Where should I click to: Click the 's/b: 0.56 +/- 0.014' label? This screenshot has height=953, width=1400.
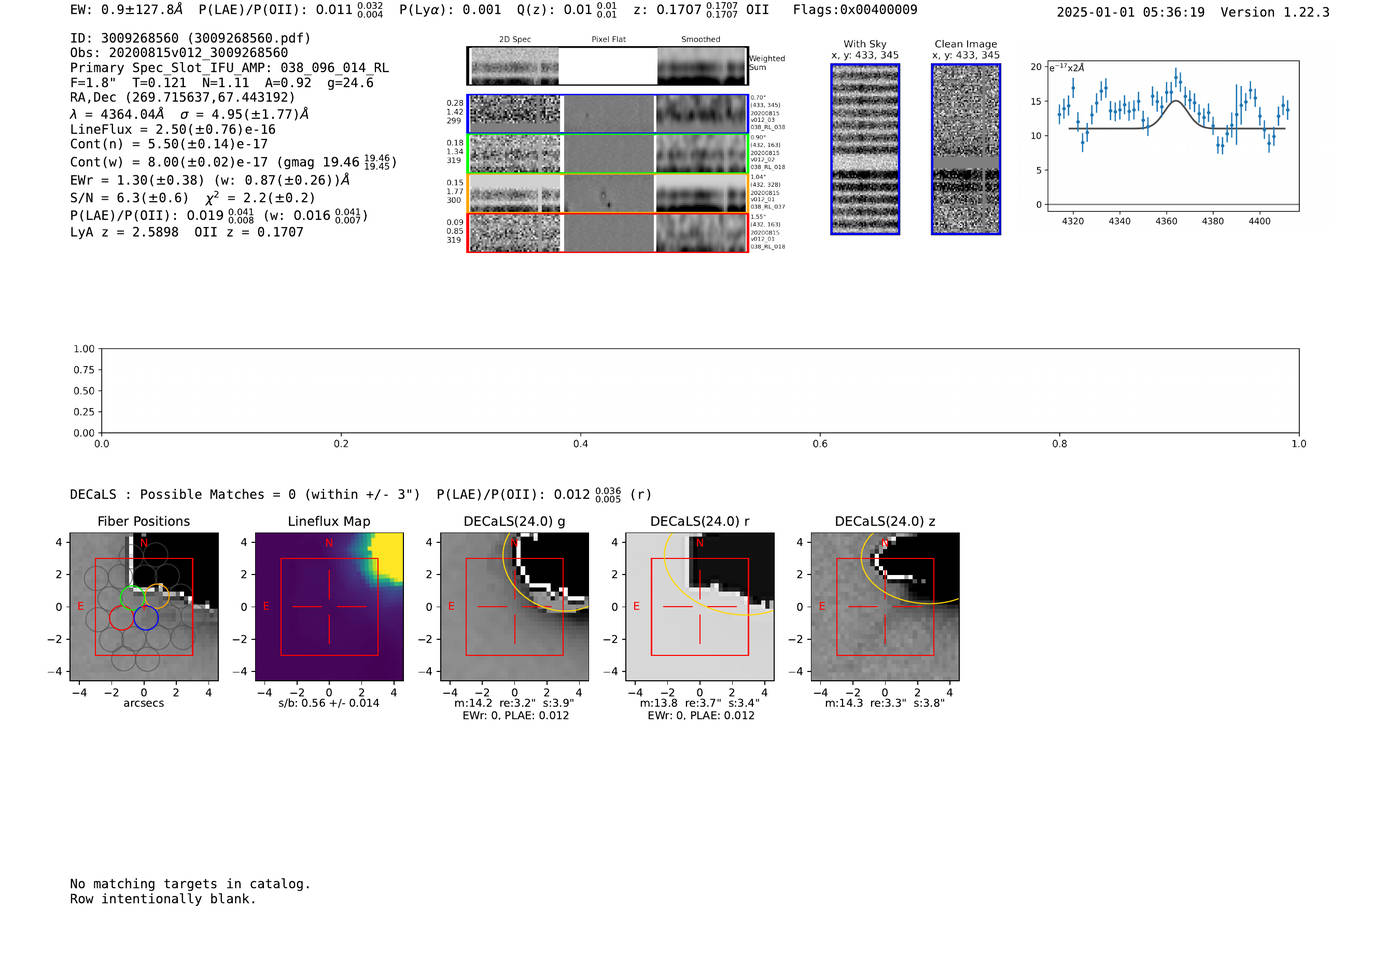(x=329, y=703)
